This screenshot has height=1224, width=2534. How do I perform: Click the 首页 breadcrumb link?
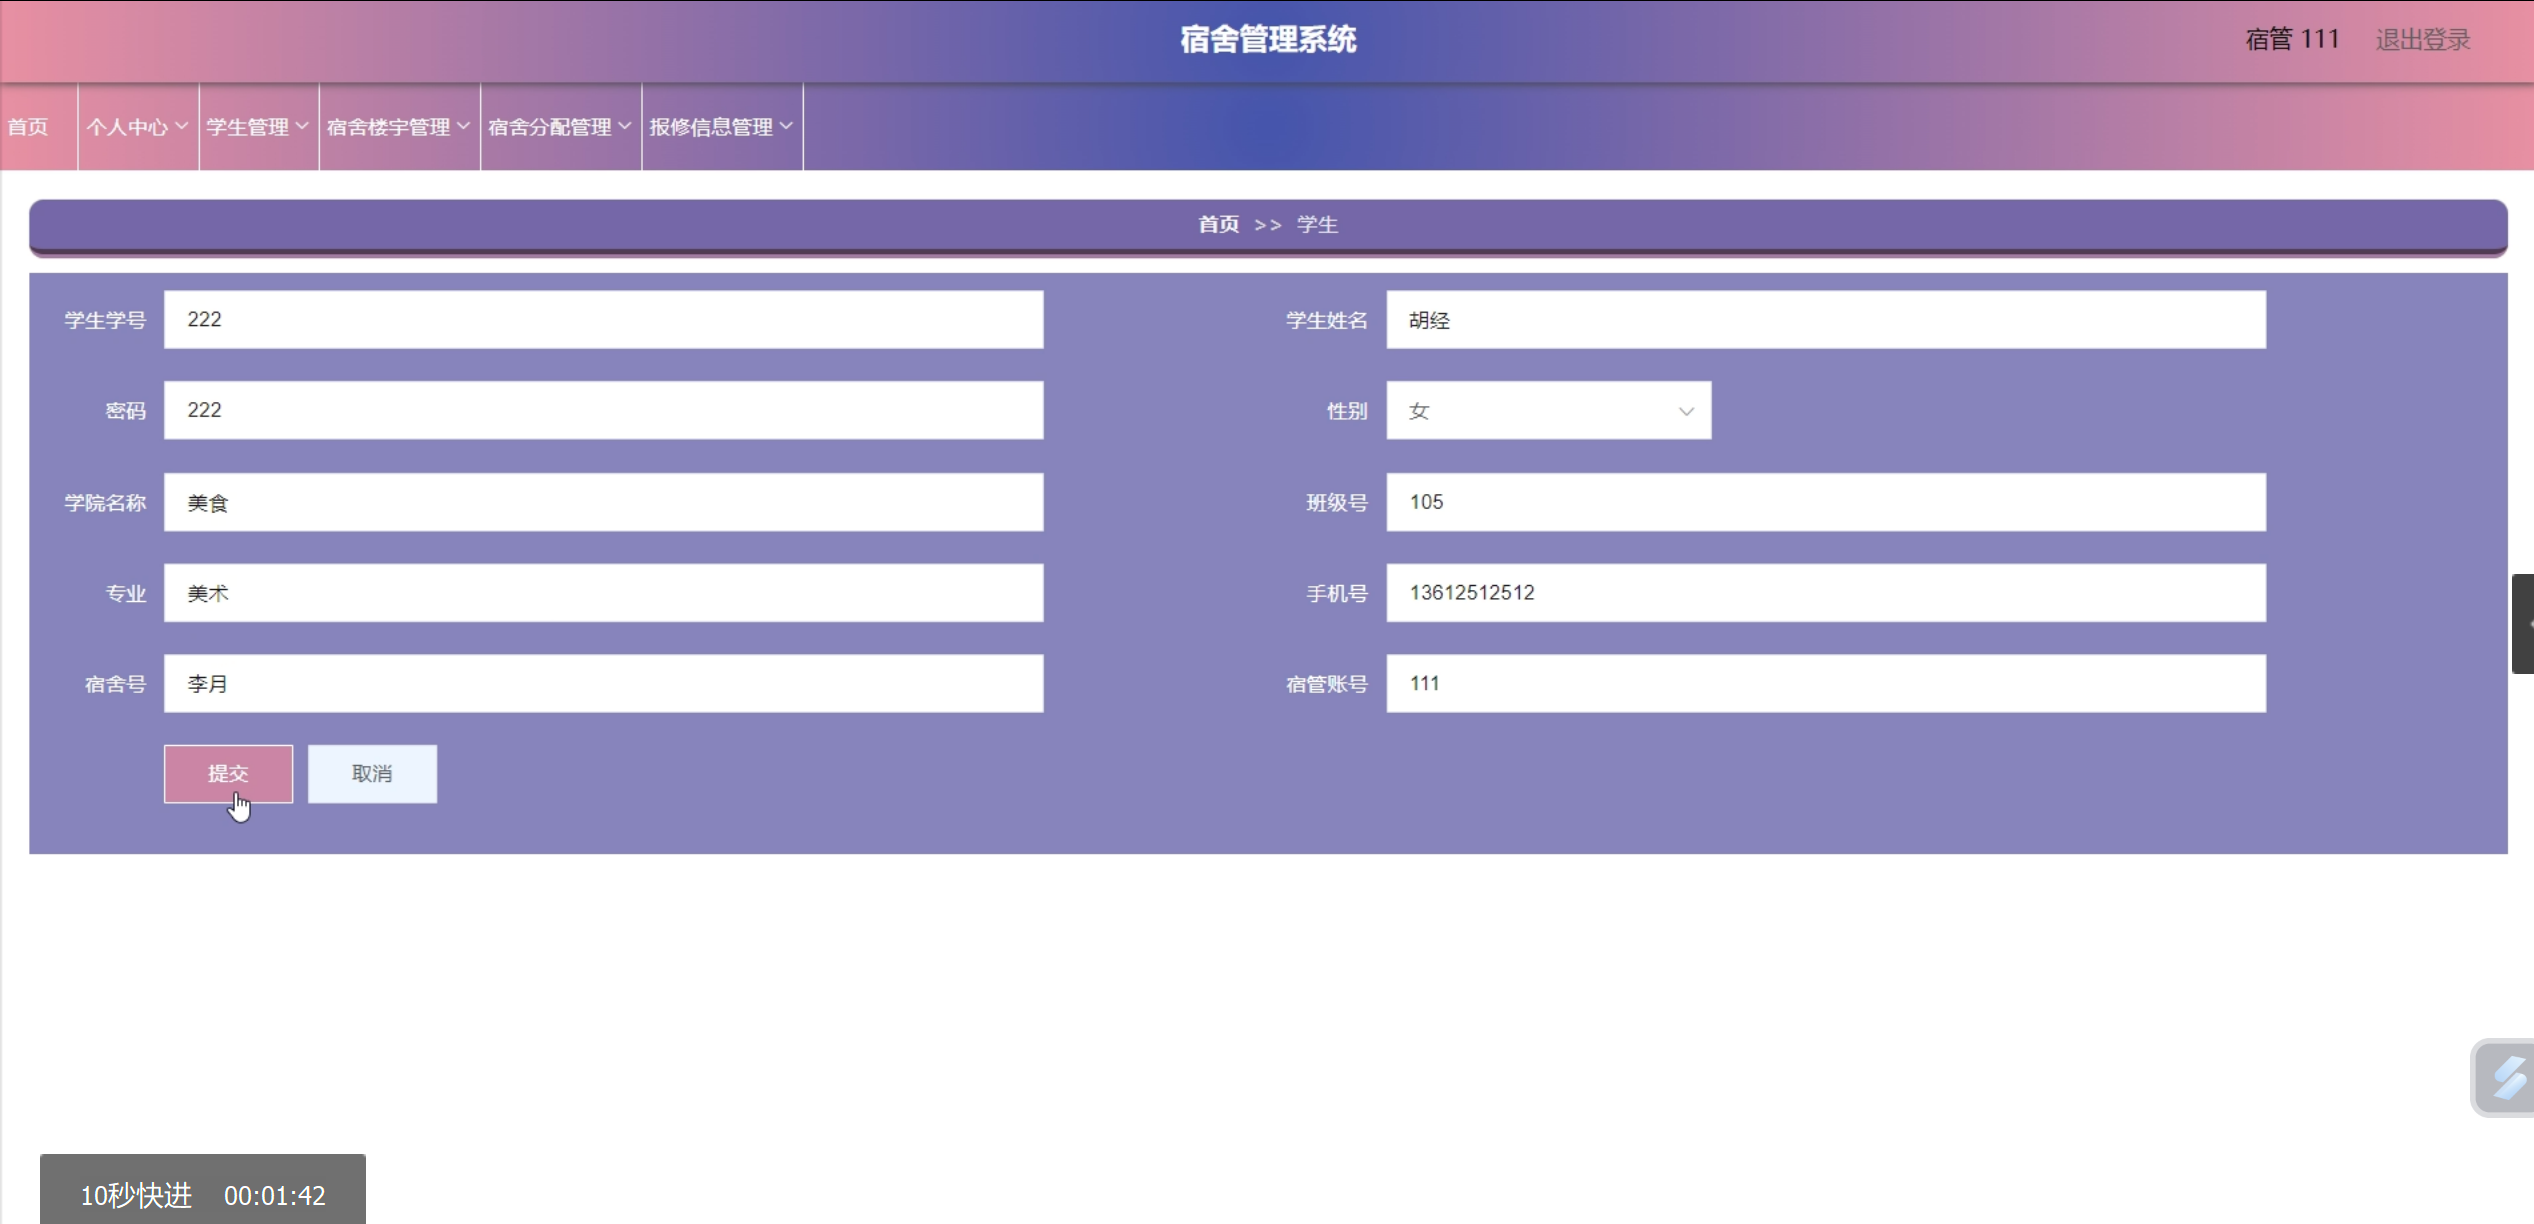point(1218,225)
